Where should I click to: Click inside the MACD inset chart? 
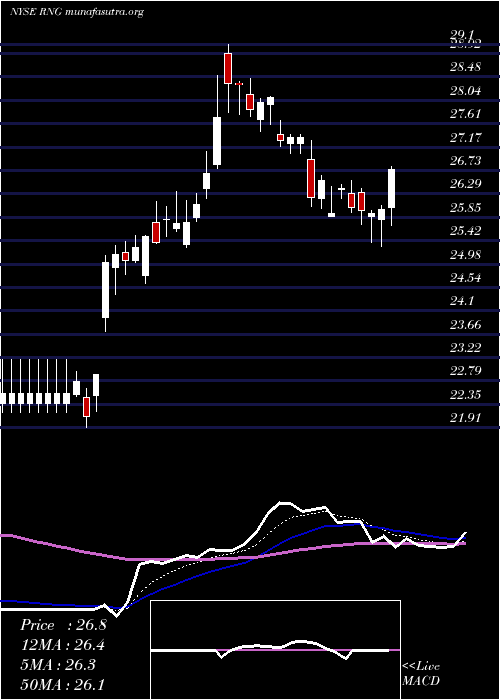pyautogui.click(x=275, y=650)
